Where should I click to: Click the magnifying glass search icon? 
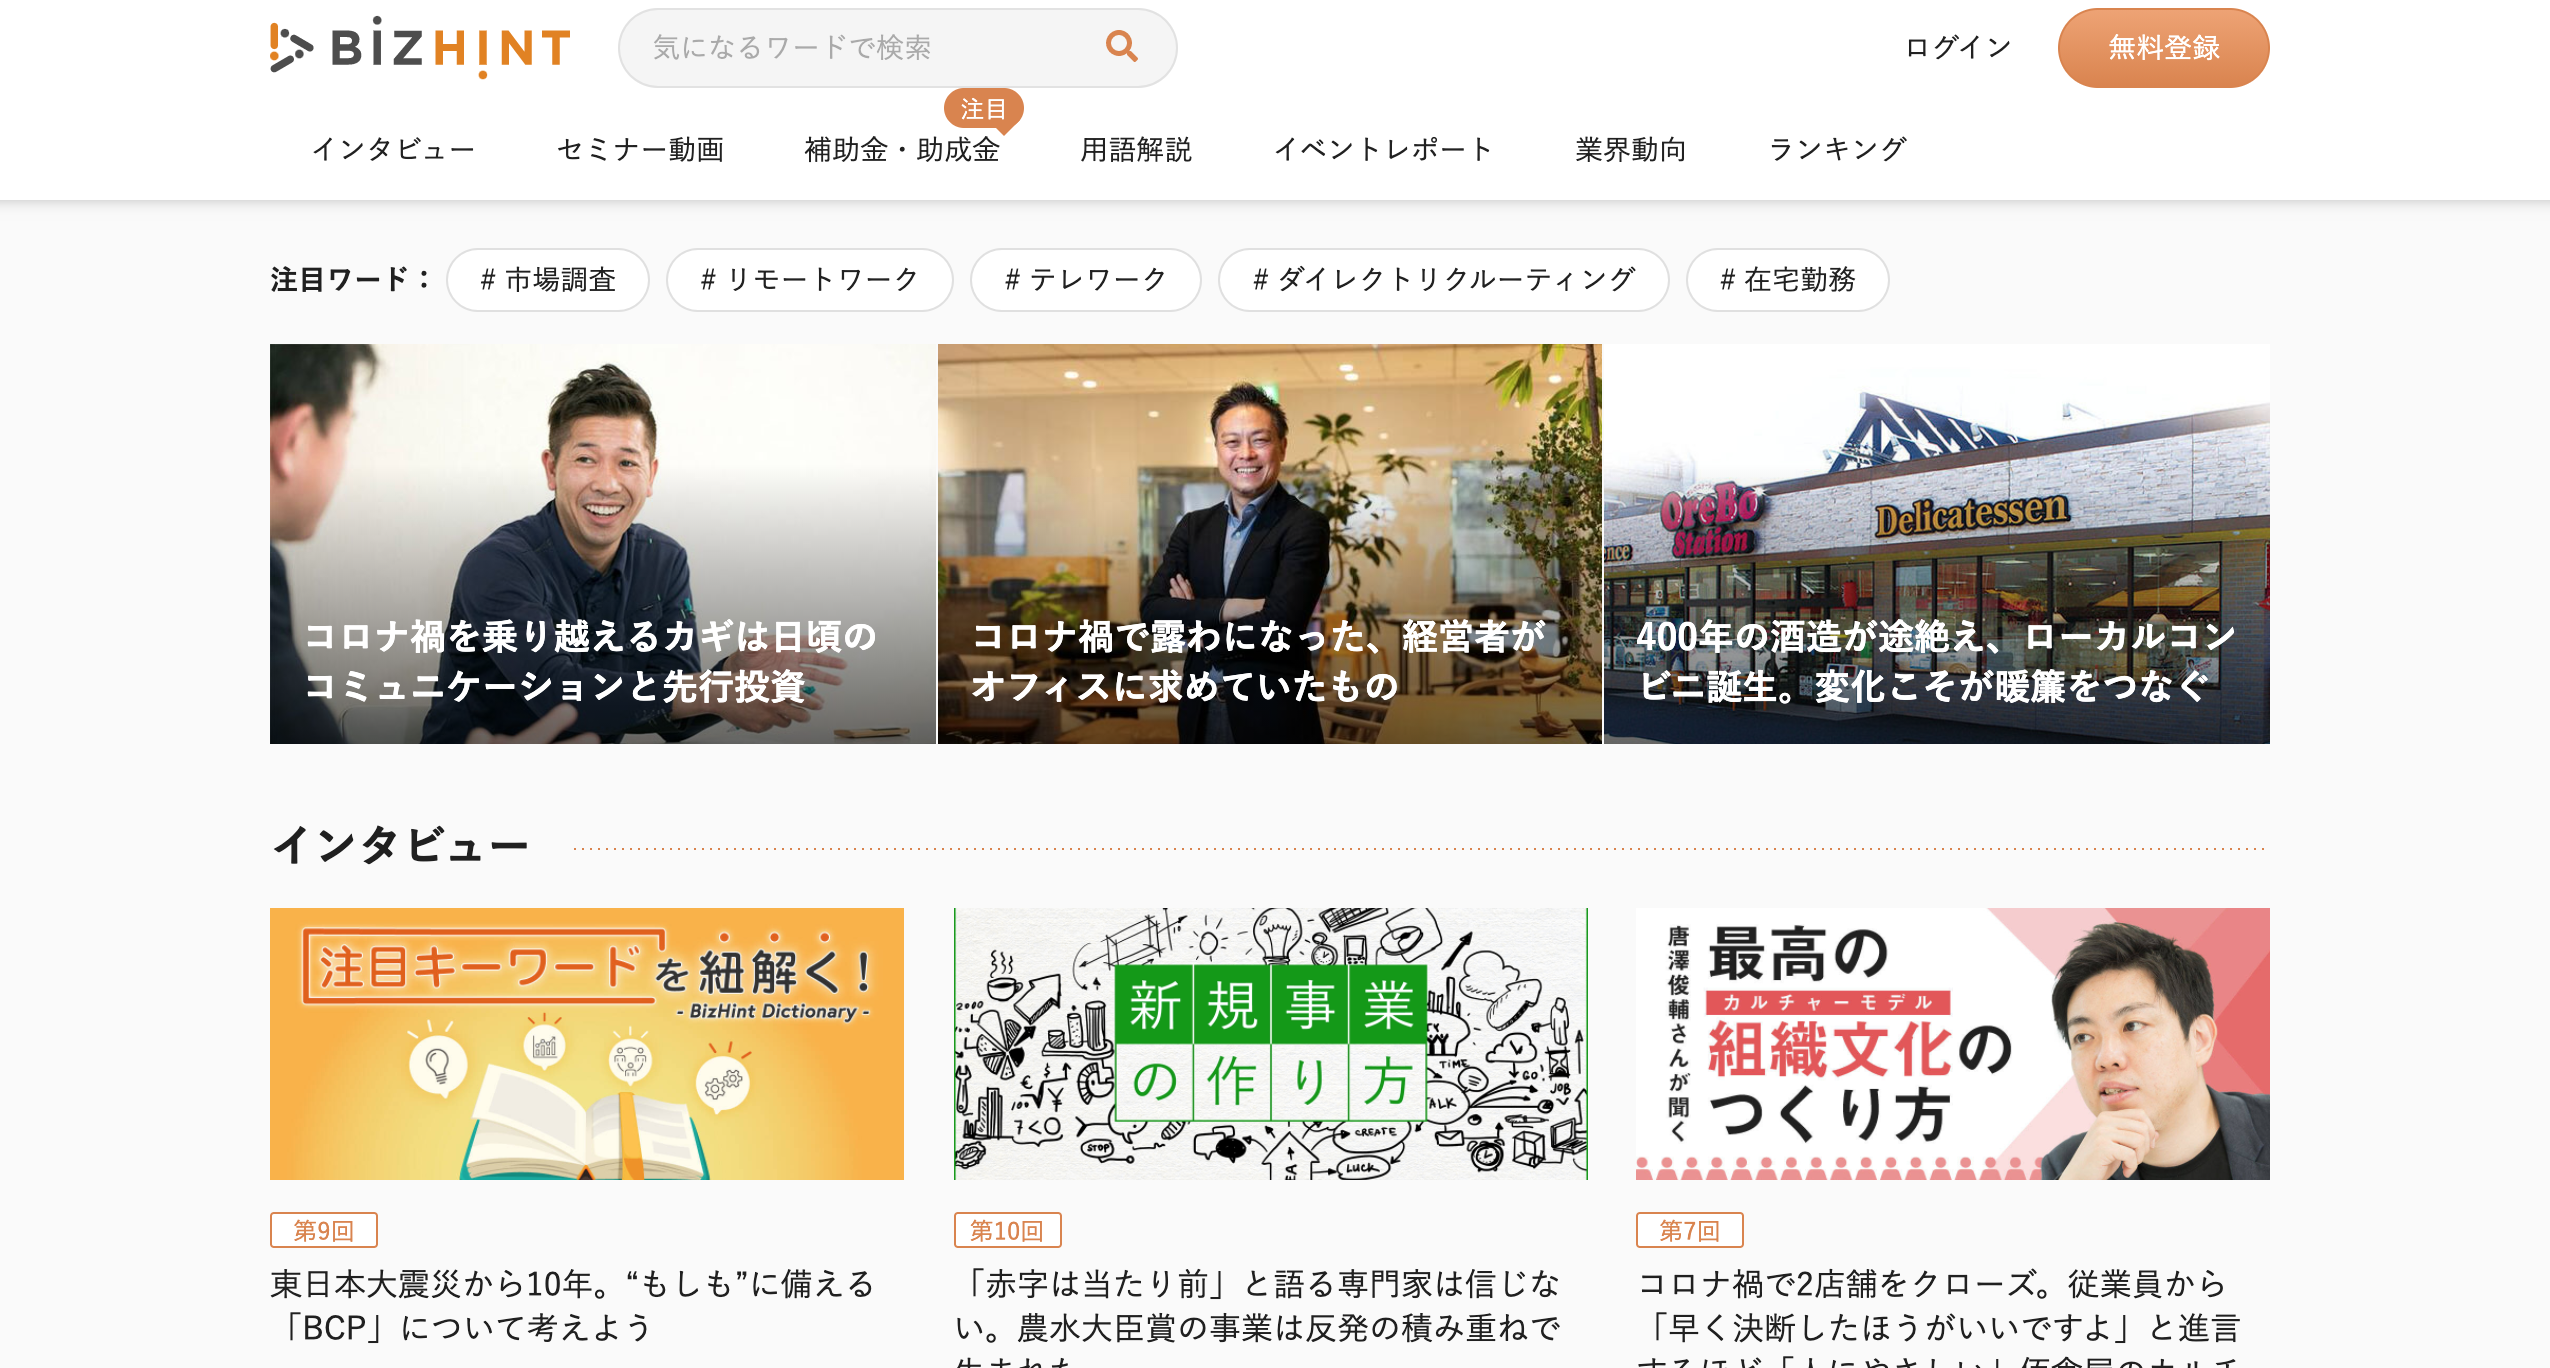click(1121, 47)
